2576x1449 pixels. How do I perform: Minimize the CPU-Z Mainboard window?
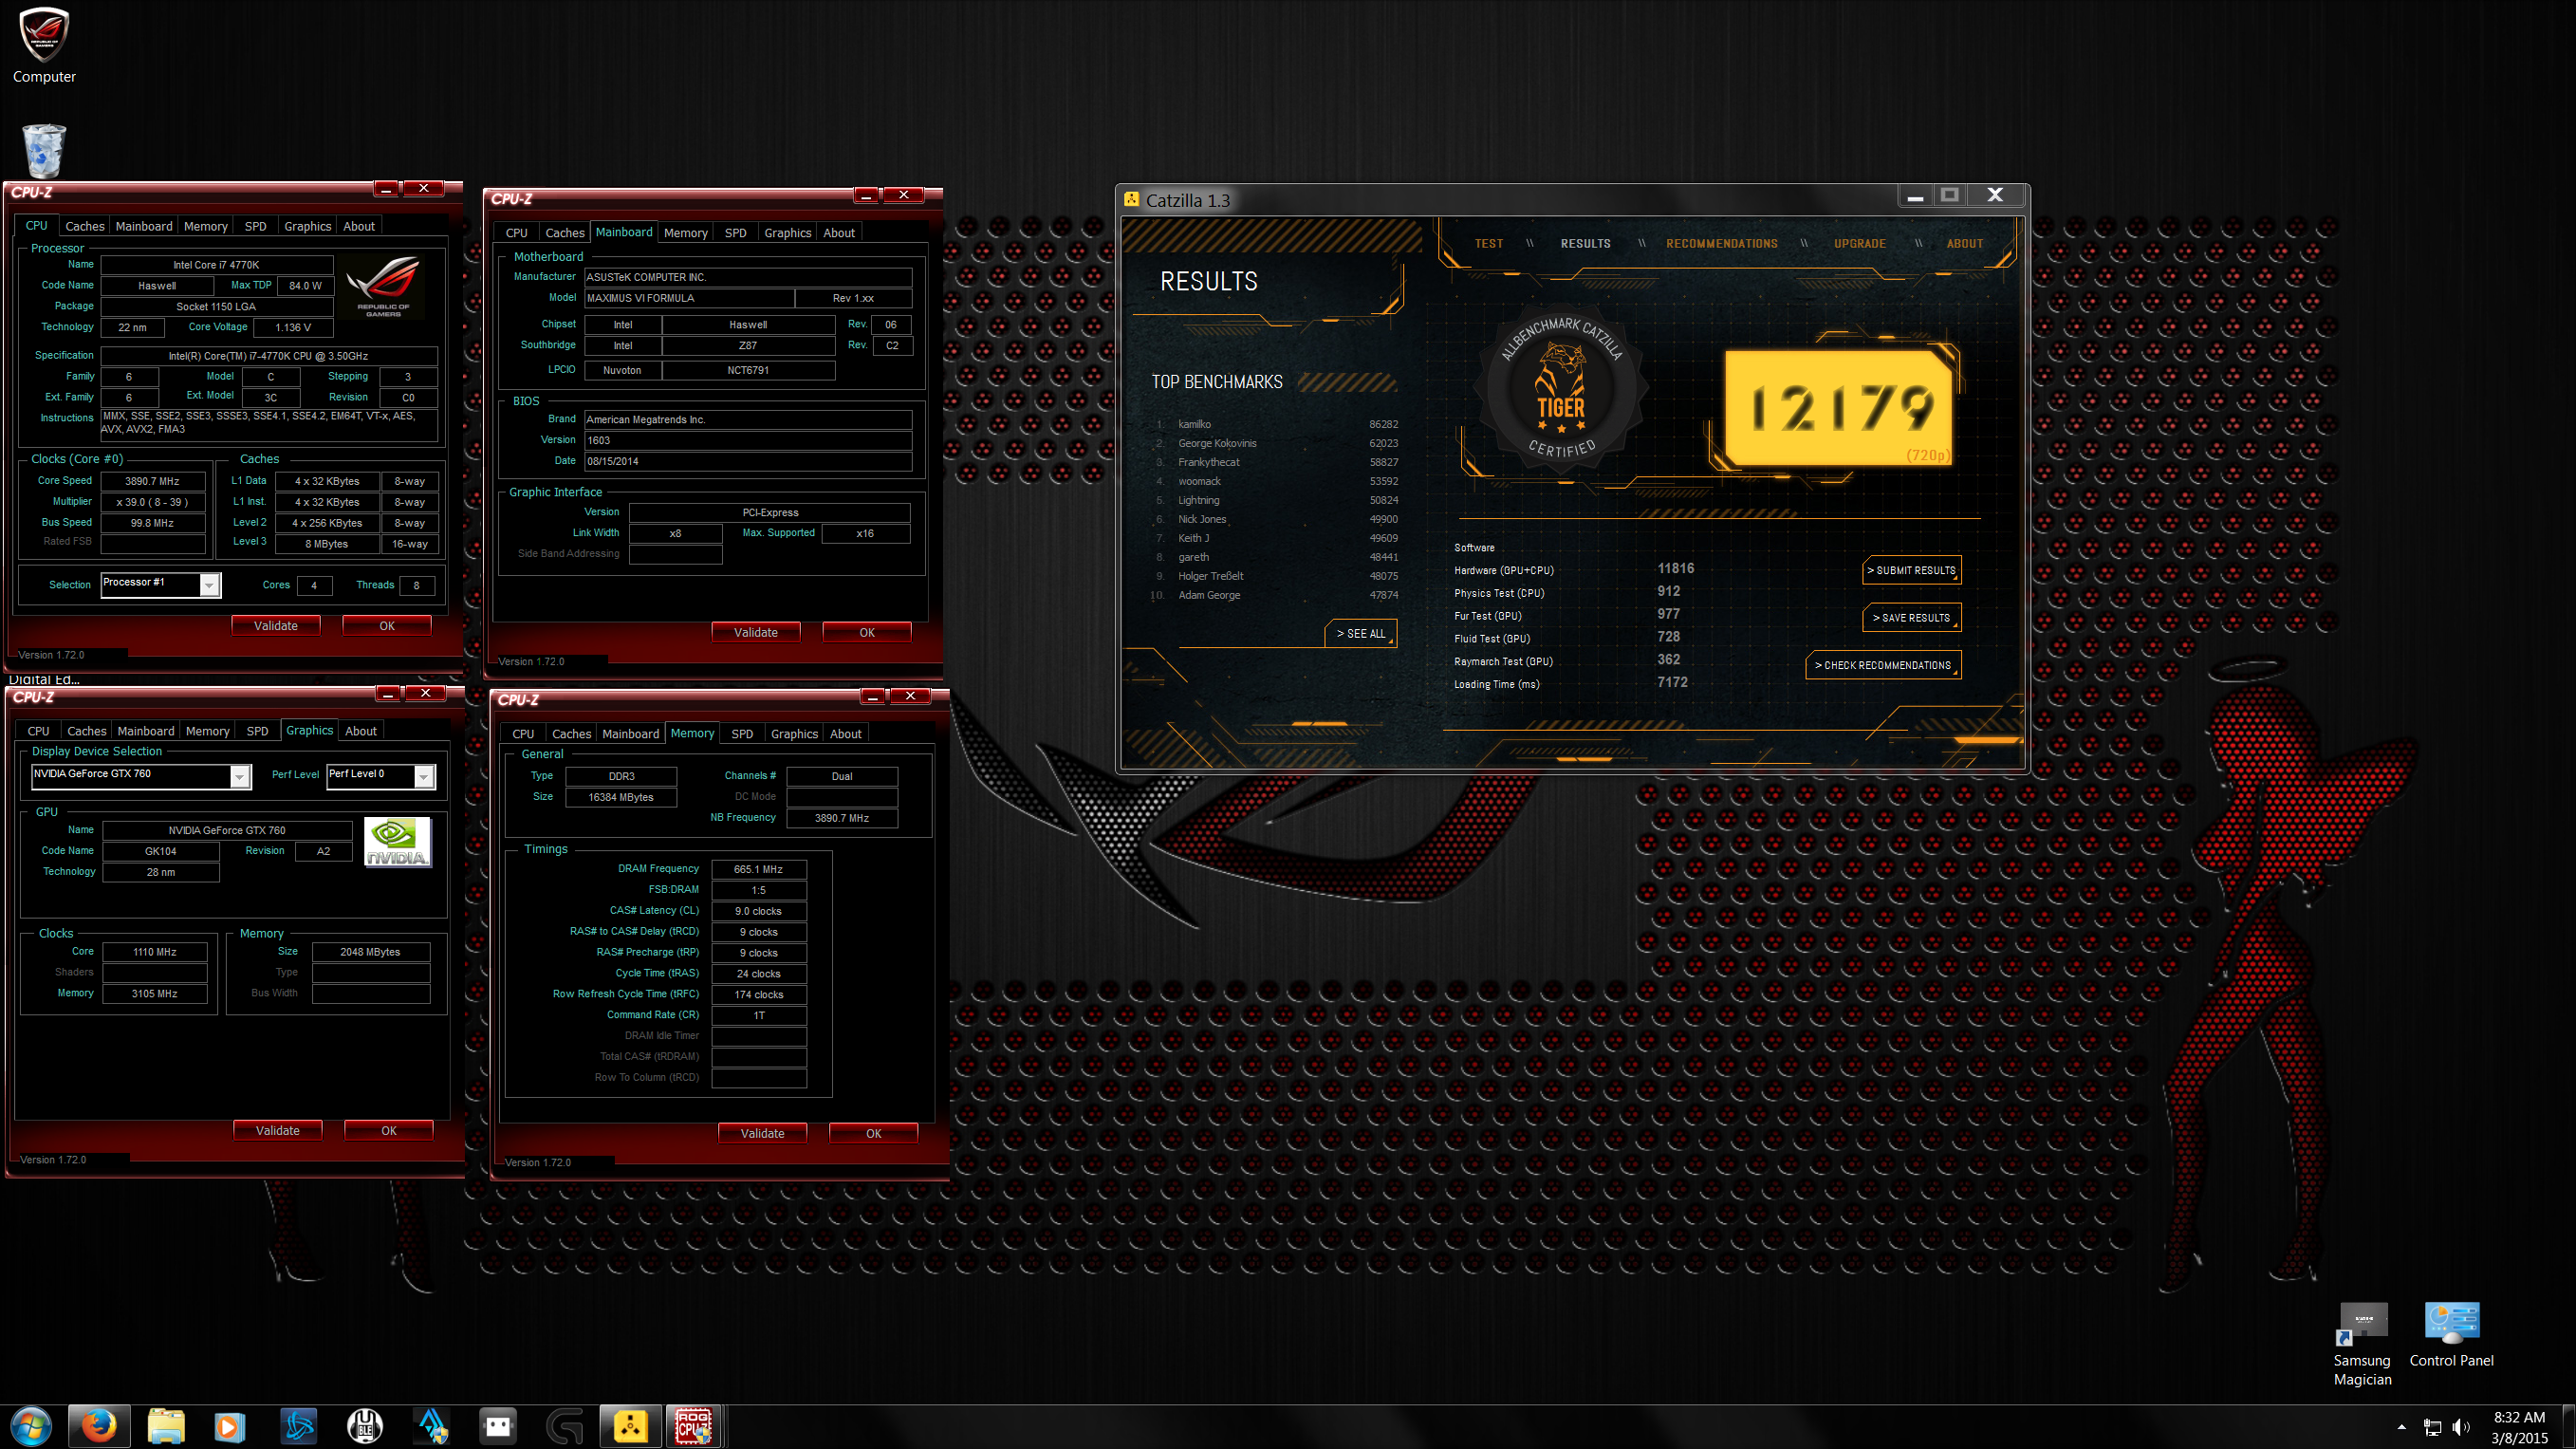pos(866,195)
